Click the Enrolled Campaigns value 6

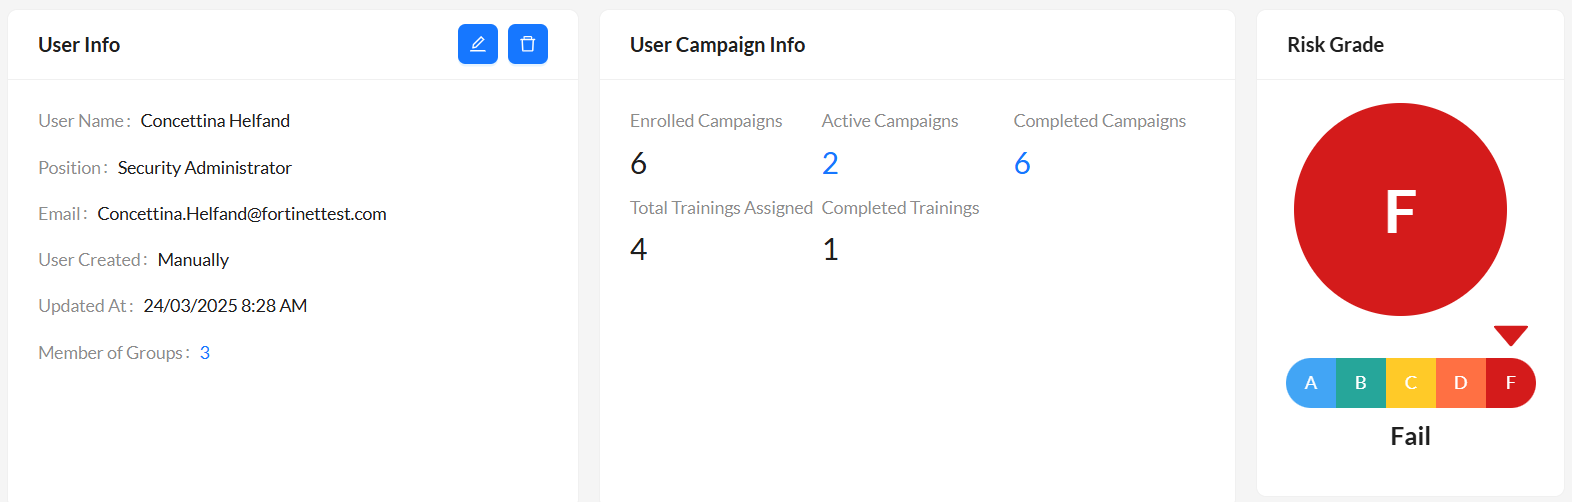[x=639, y=163]
